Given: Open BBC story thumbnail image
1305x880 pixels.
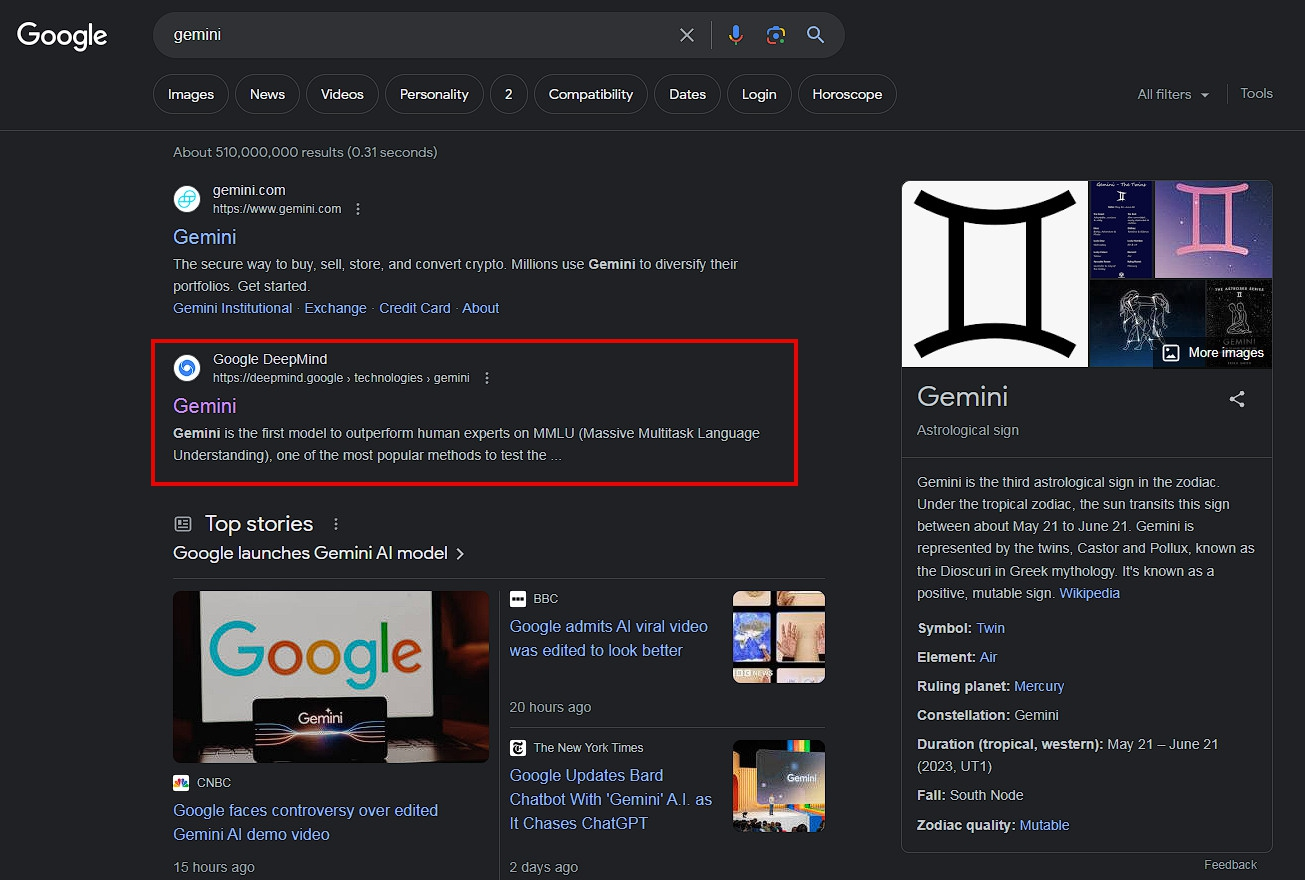Looking at the screenshot, I should (x=779, y=637).
